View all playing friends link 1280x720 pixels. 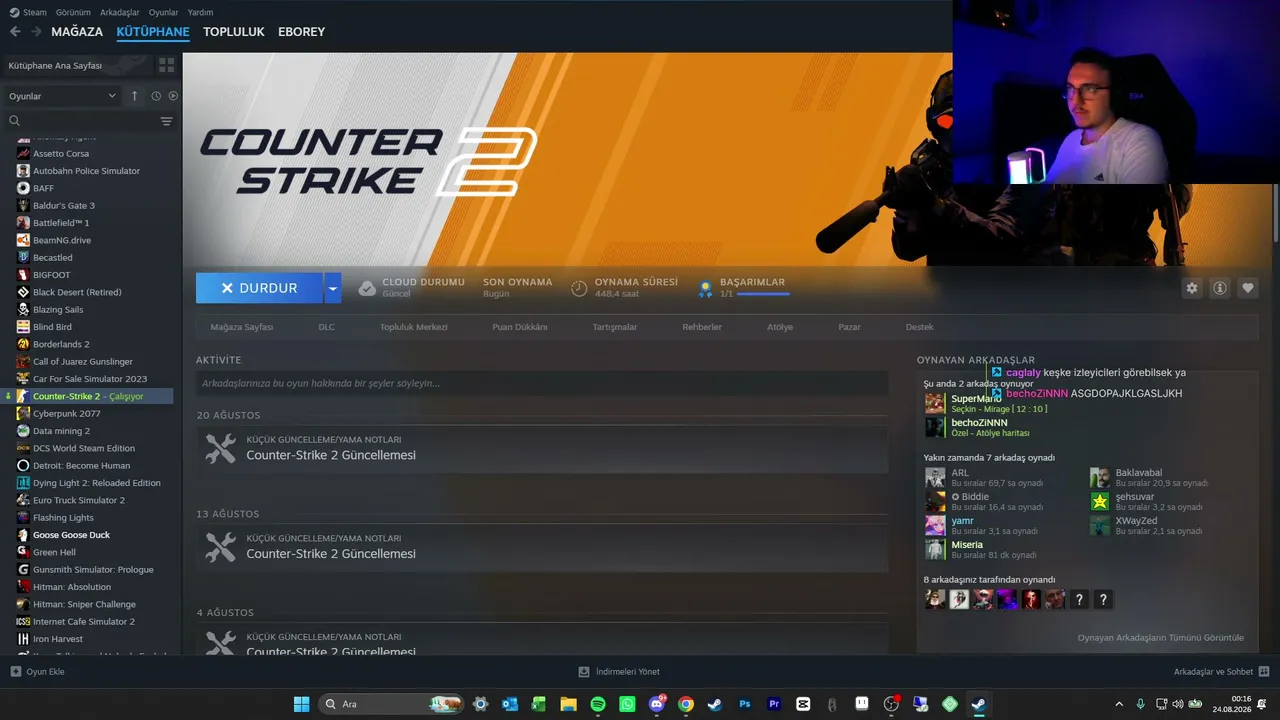1161,638
